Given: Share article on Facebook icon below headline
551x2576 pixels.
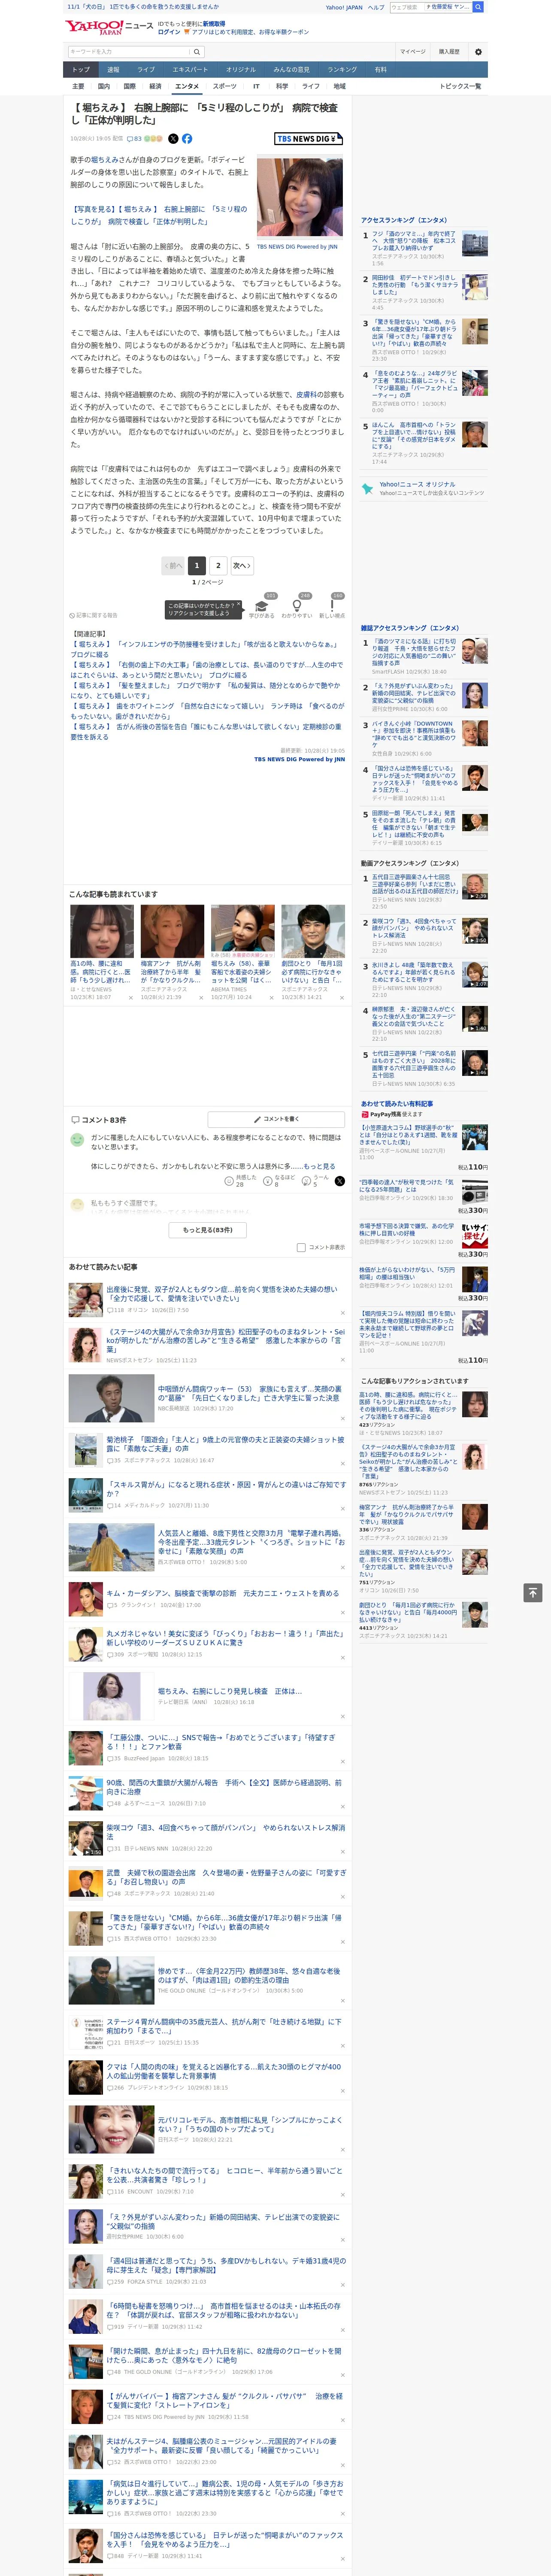Looking at the screenshot, I should tap(187, 139).
